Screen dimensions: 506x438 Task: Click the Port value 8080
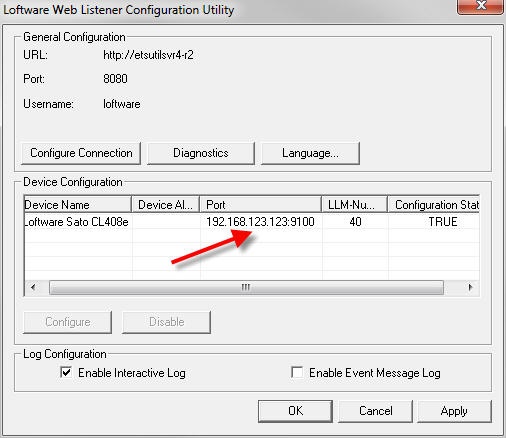pos(115,79)
